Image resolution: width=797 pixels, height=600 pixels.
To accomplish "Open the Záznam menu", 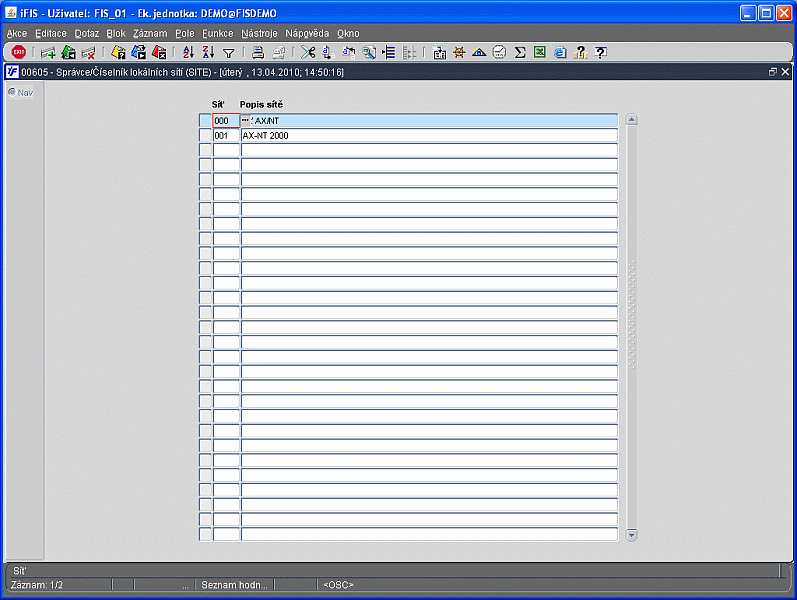I will pos(150,34).
